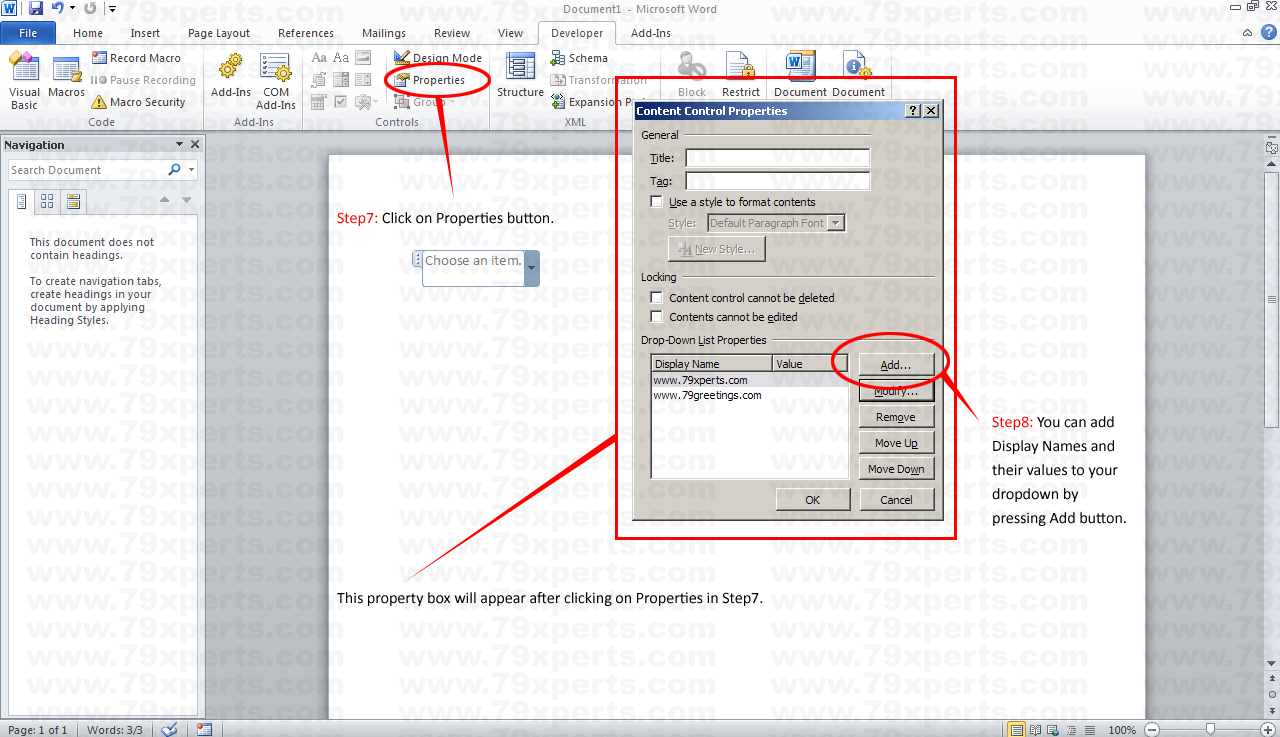Browse pages tab in Navigation pane
Viewport: 1280px width, 737px height.
[x=47, y=201]
